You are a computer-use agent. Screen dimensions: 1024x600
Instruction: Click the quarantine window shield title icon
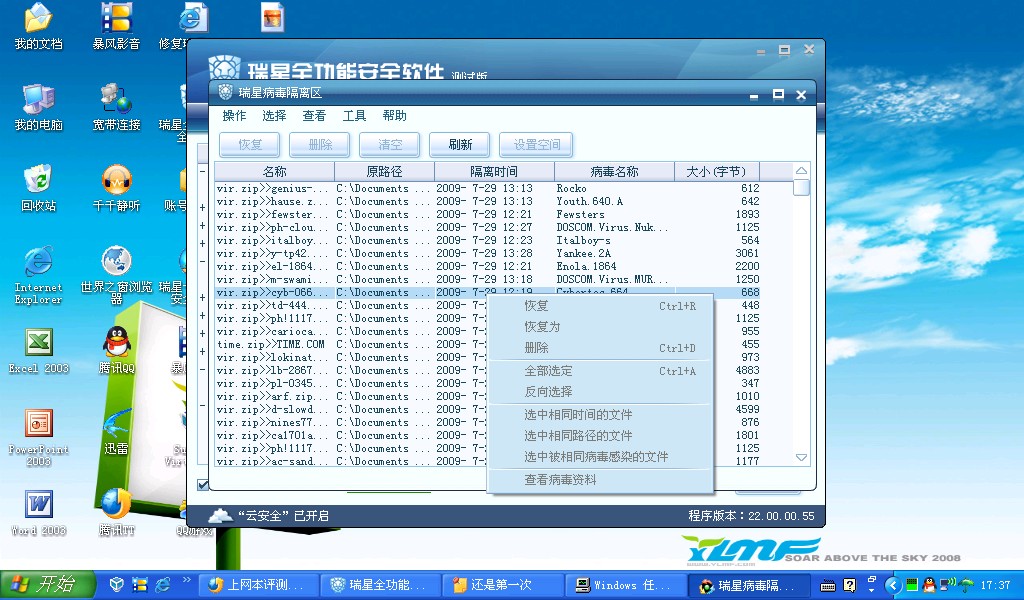(225, 92)
